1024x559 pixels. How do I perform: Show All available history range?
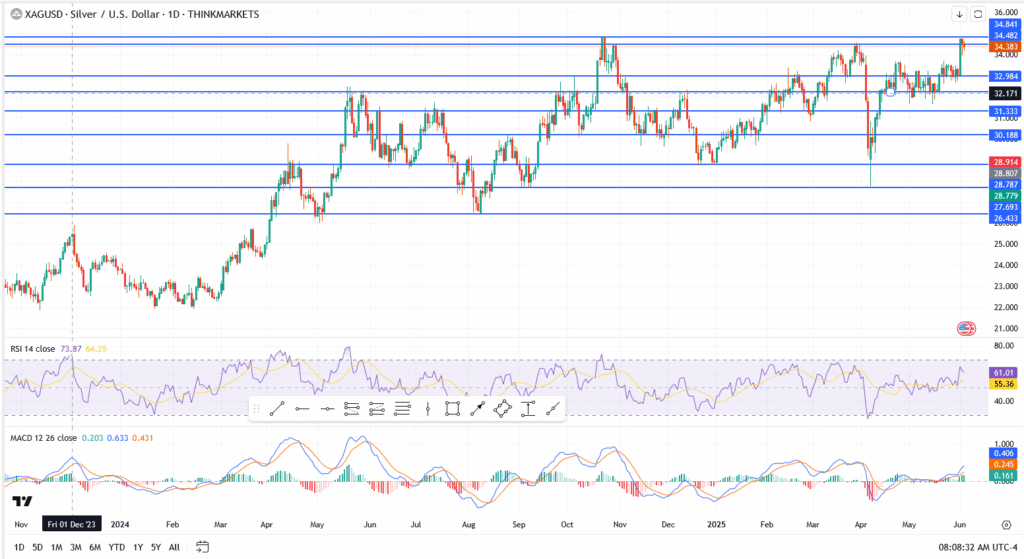click(x=174, y=547)
